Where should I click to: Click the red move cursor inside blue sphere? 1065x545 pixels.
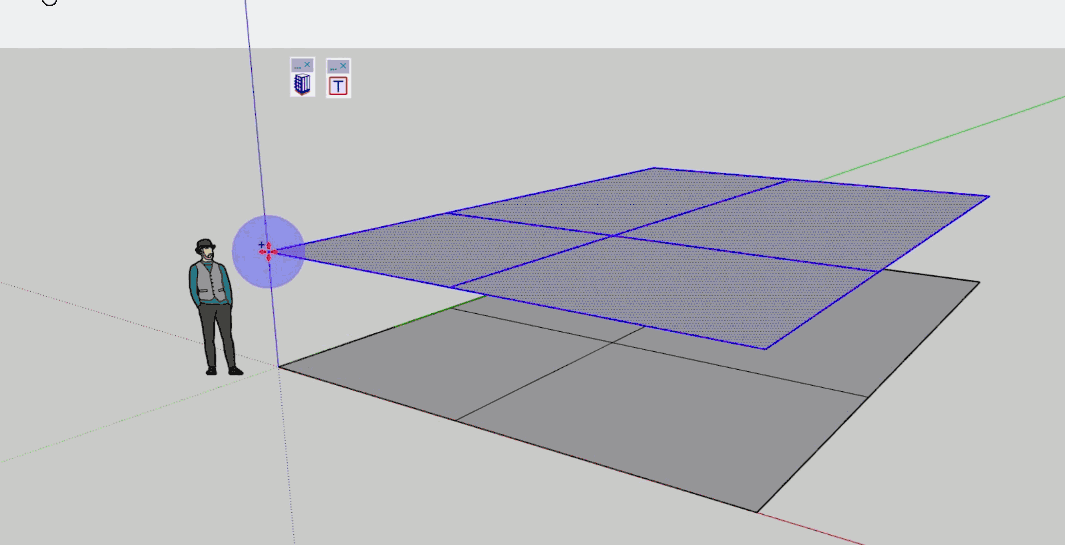tap(267, 251)
